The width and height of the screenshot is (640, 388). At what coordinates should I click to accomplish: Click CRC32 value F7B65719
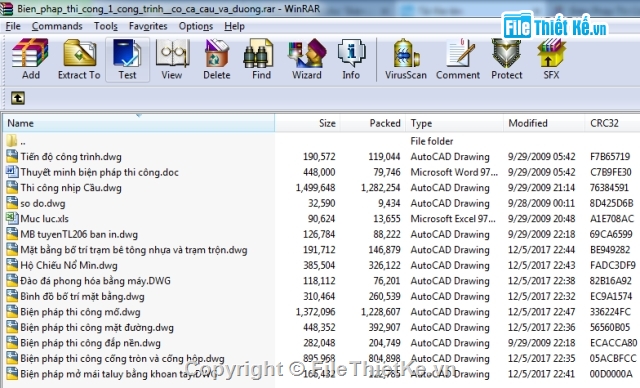click(x=610, y=157)
